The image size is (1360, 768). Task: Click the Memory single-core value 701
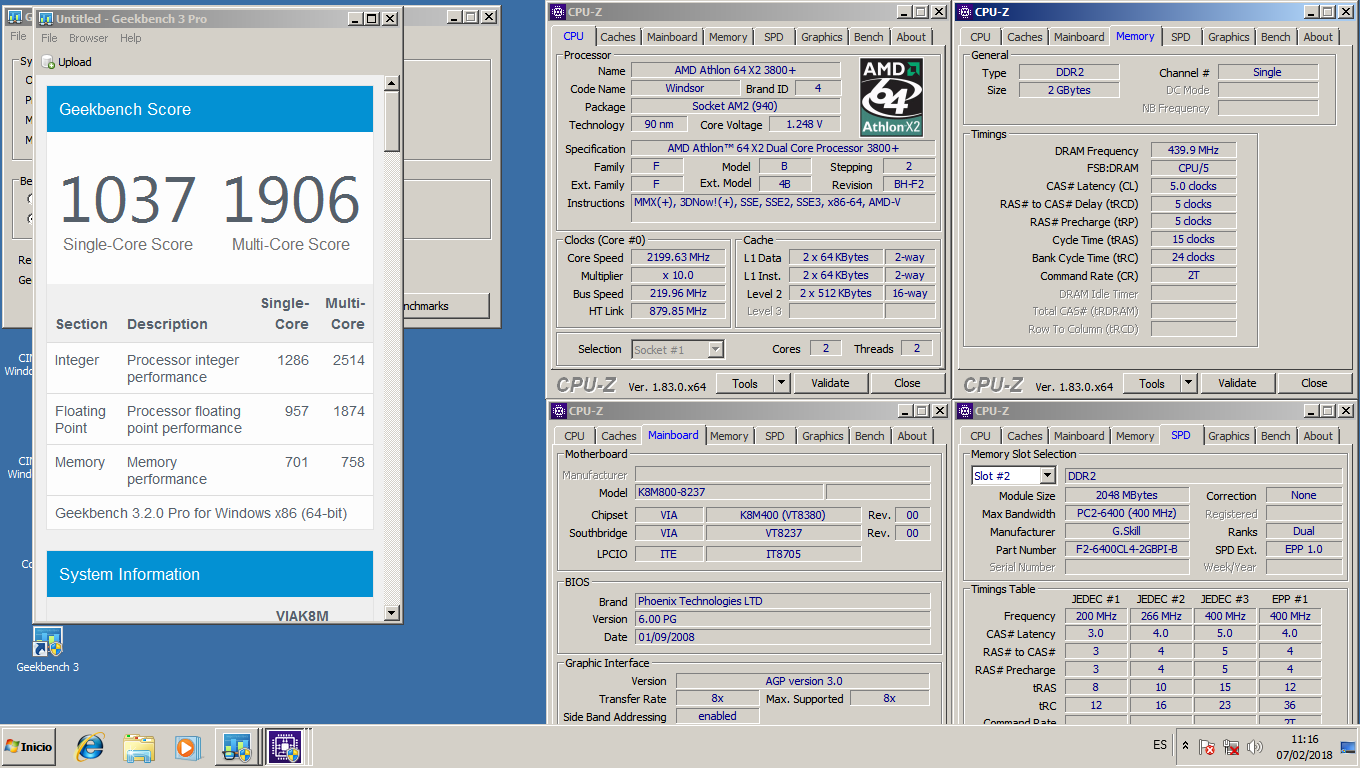297,462
